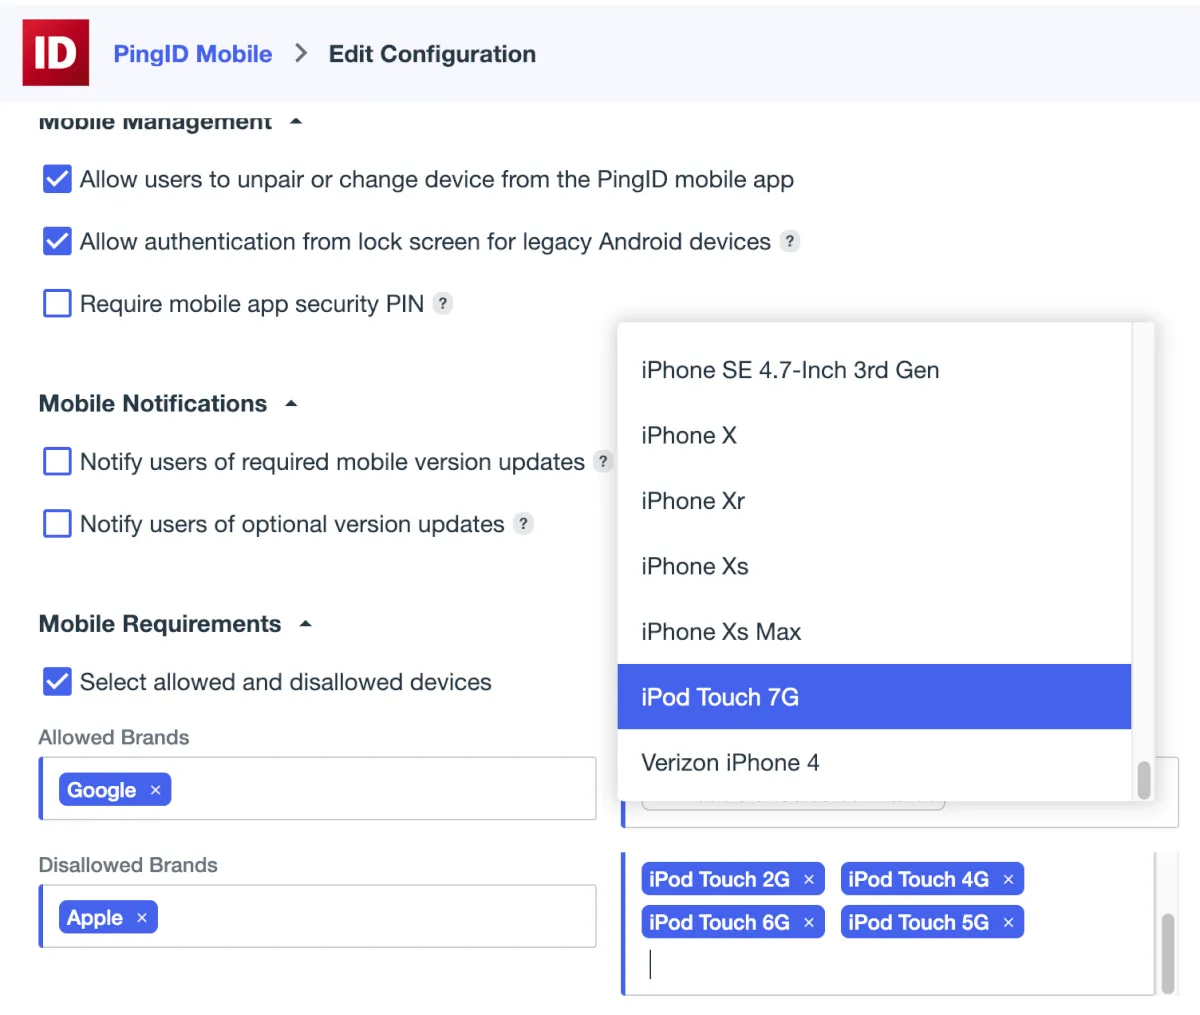Uncheck allow users to unpair device
The image size is (1200, 1015).
pyautogui.click(x=57, y=179)
